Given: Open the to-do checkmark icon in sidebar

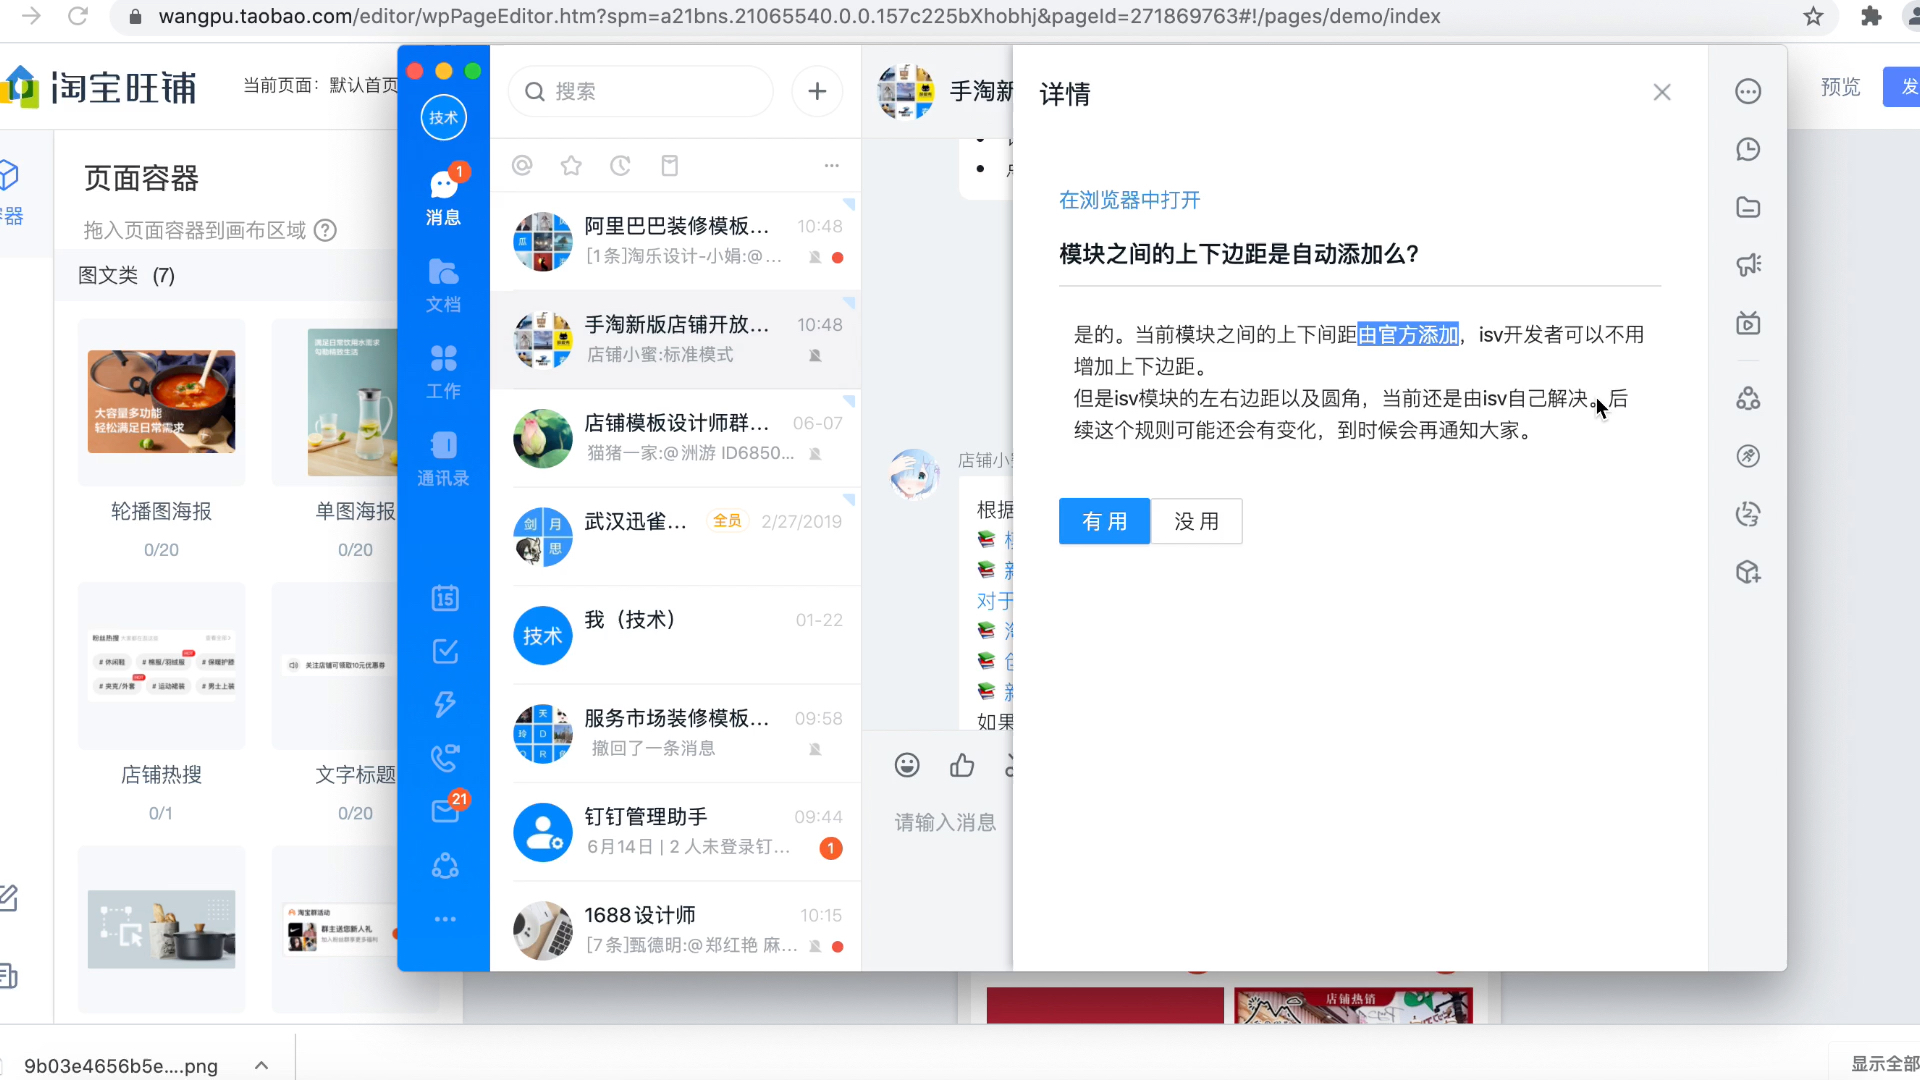Looking at the screenshot, I should click(445, 651).
